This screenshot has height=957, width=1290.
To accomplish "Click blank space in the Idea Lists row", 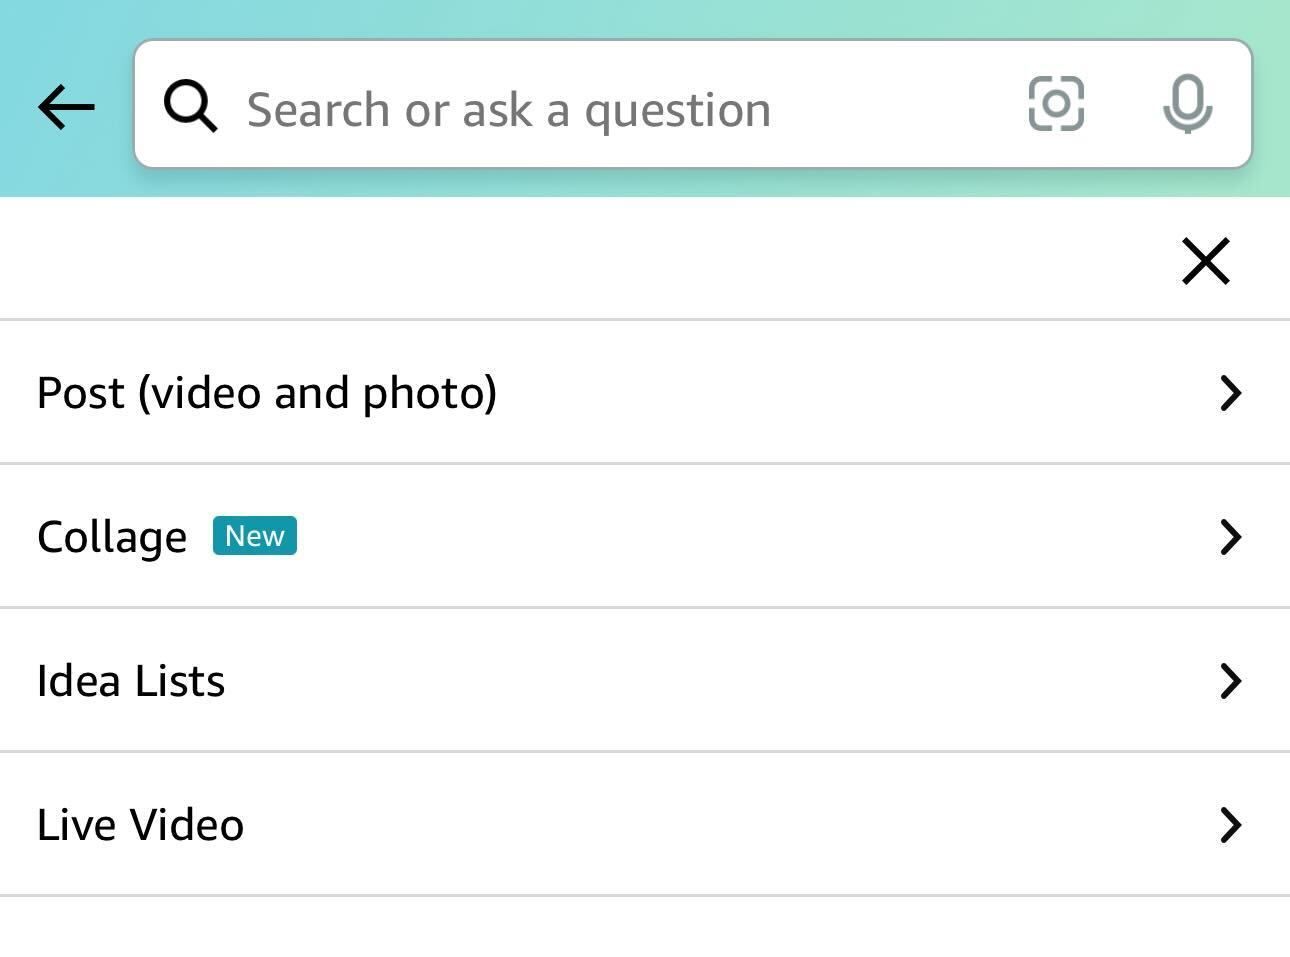I will (700, 681).
